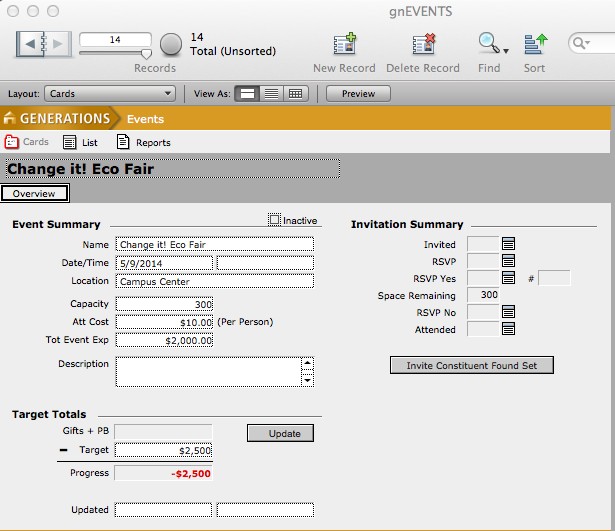615x531 pixels.
Task: Click the New Record icon
Action: pyautogui.click(x=344, y=44)
